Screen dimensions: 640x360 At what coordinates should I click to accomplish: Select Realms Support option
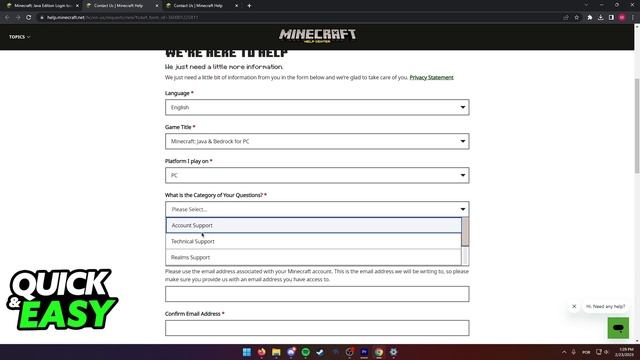(313, 257)
